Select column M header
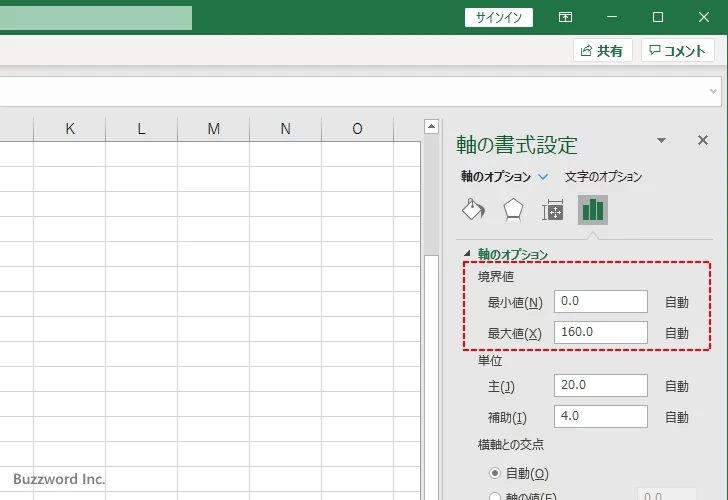Screen dimensions: 728x500 pos(214,128)
